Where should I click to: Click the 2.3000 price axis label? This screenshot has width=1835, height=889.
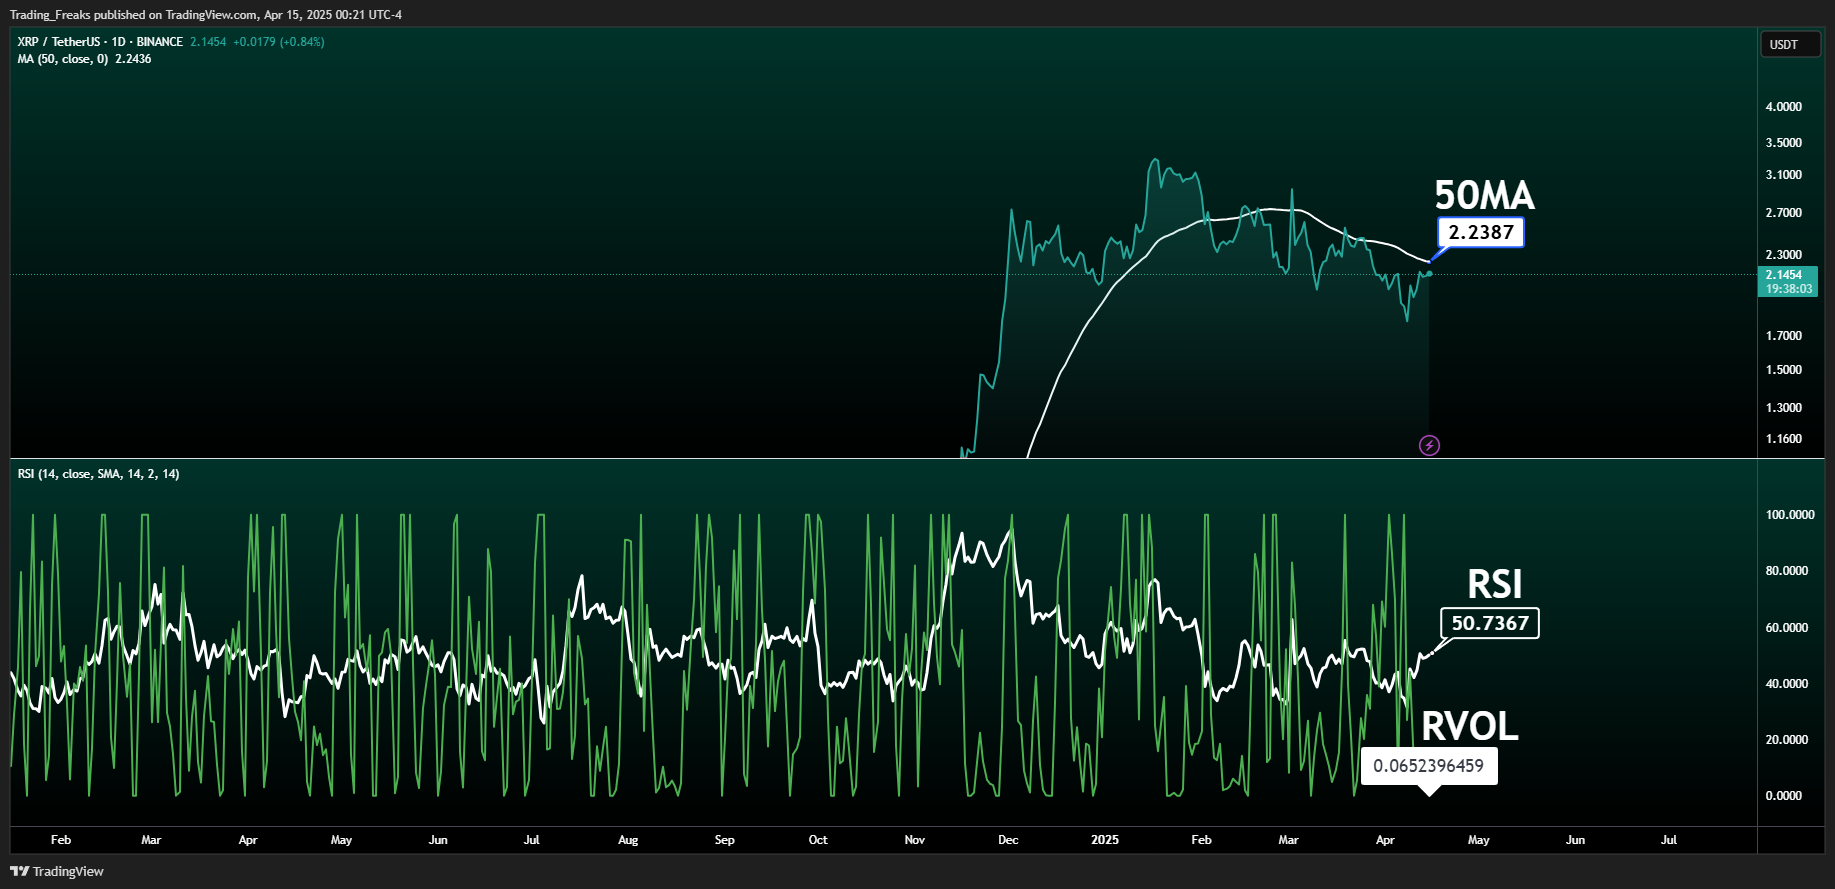click(x=1784, y=255)
